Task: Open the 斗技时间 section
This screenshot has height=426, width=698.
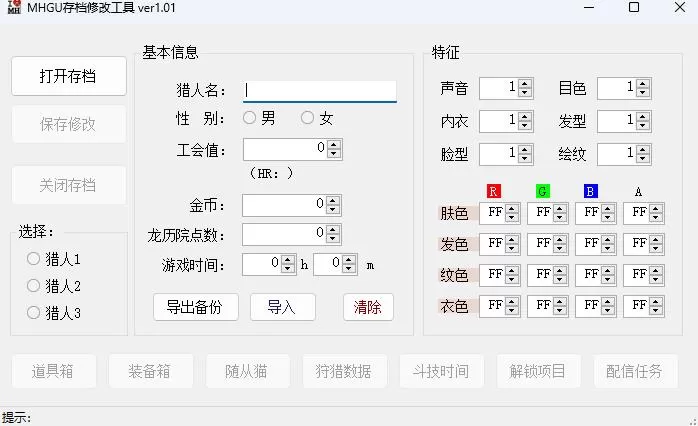Action: pyautogui.click(x=442, y=371)
